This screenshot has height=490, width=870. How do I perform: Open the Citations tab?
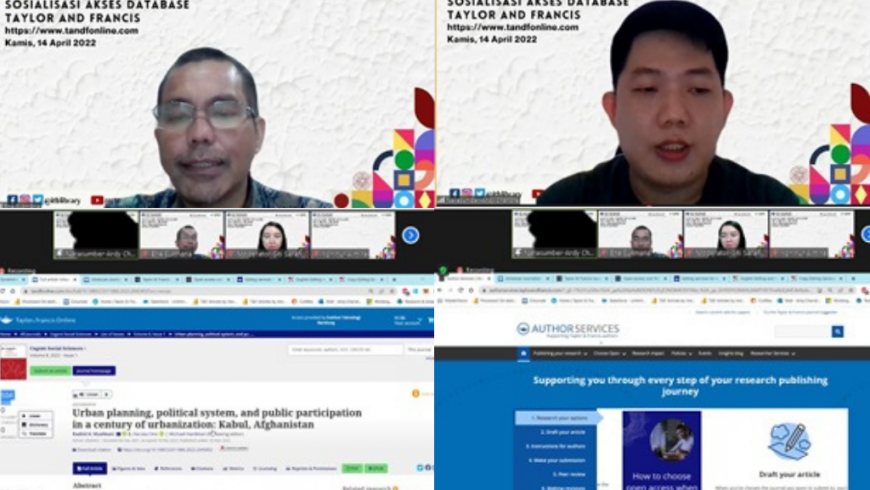click(203, 468)
